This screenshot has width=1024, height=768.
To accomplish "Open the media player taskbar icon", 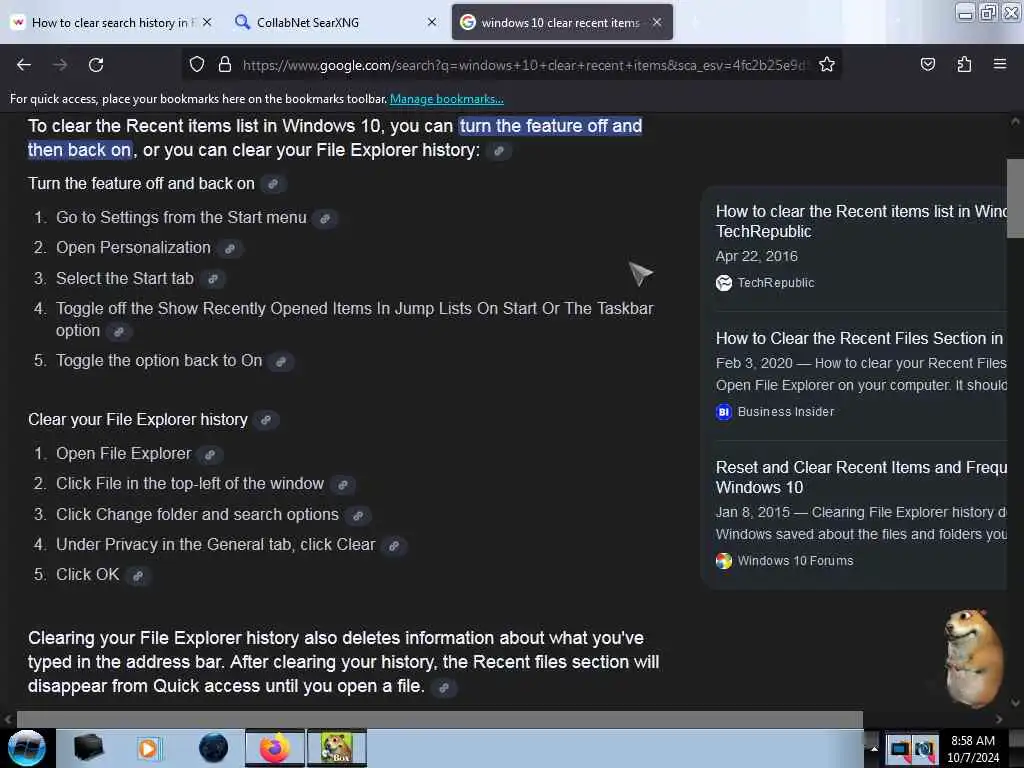I will click(x=149, y=748).
